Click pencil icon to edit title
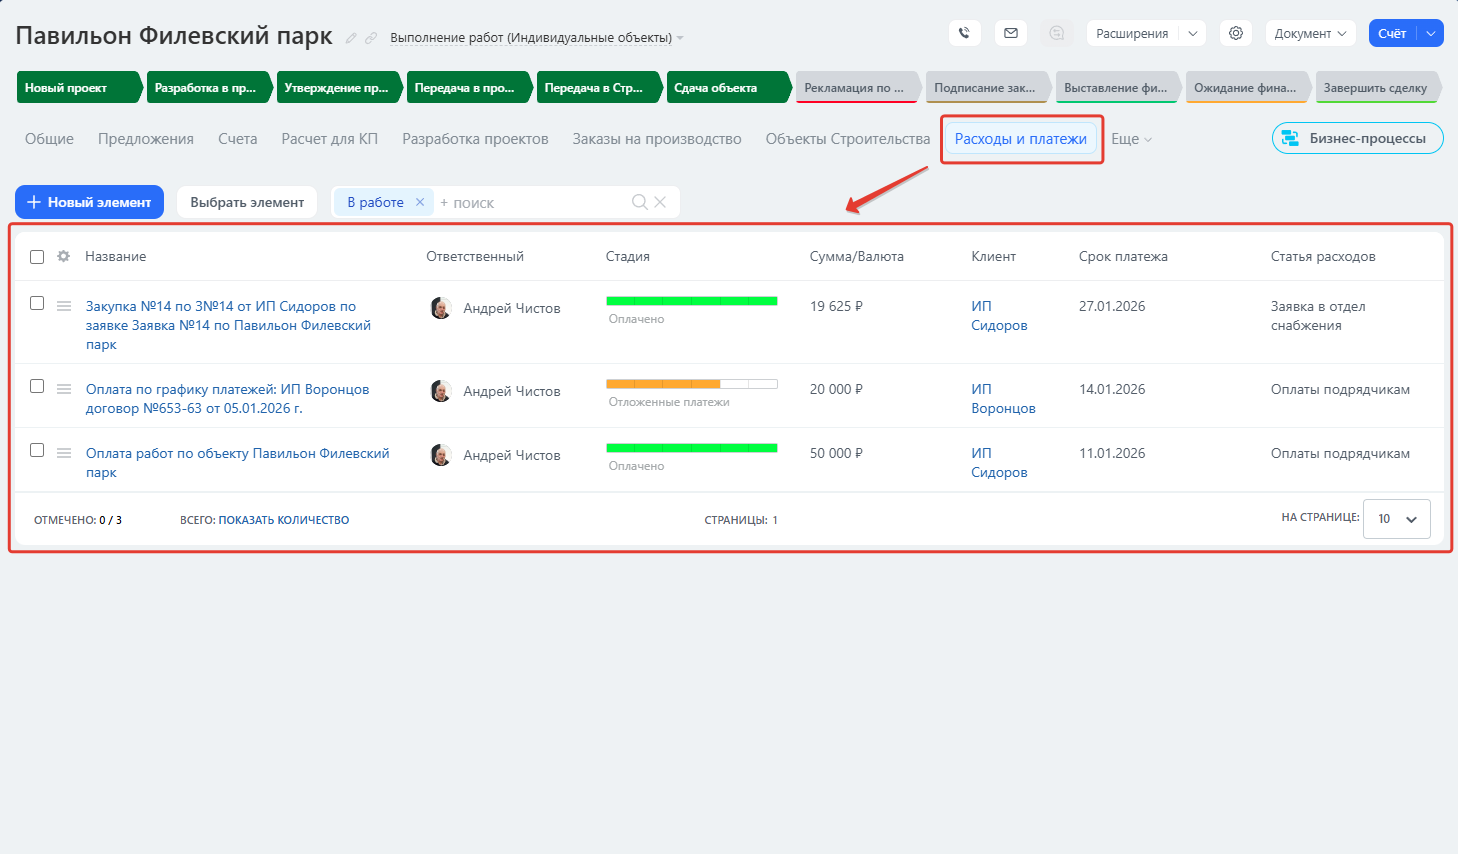Image resolution: width=1458 pixels, height=854 pixels. pyautogui.click(x=351, y=38)
